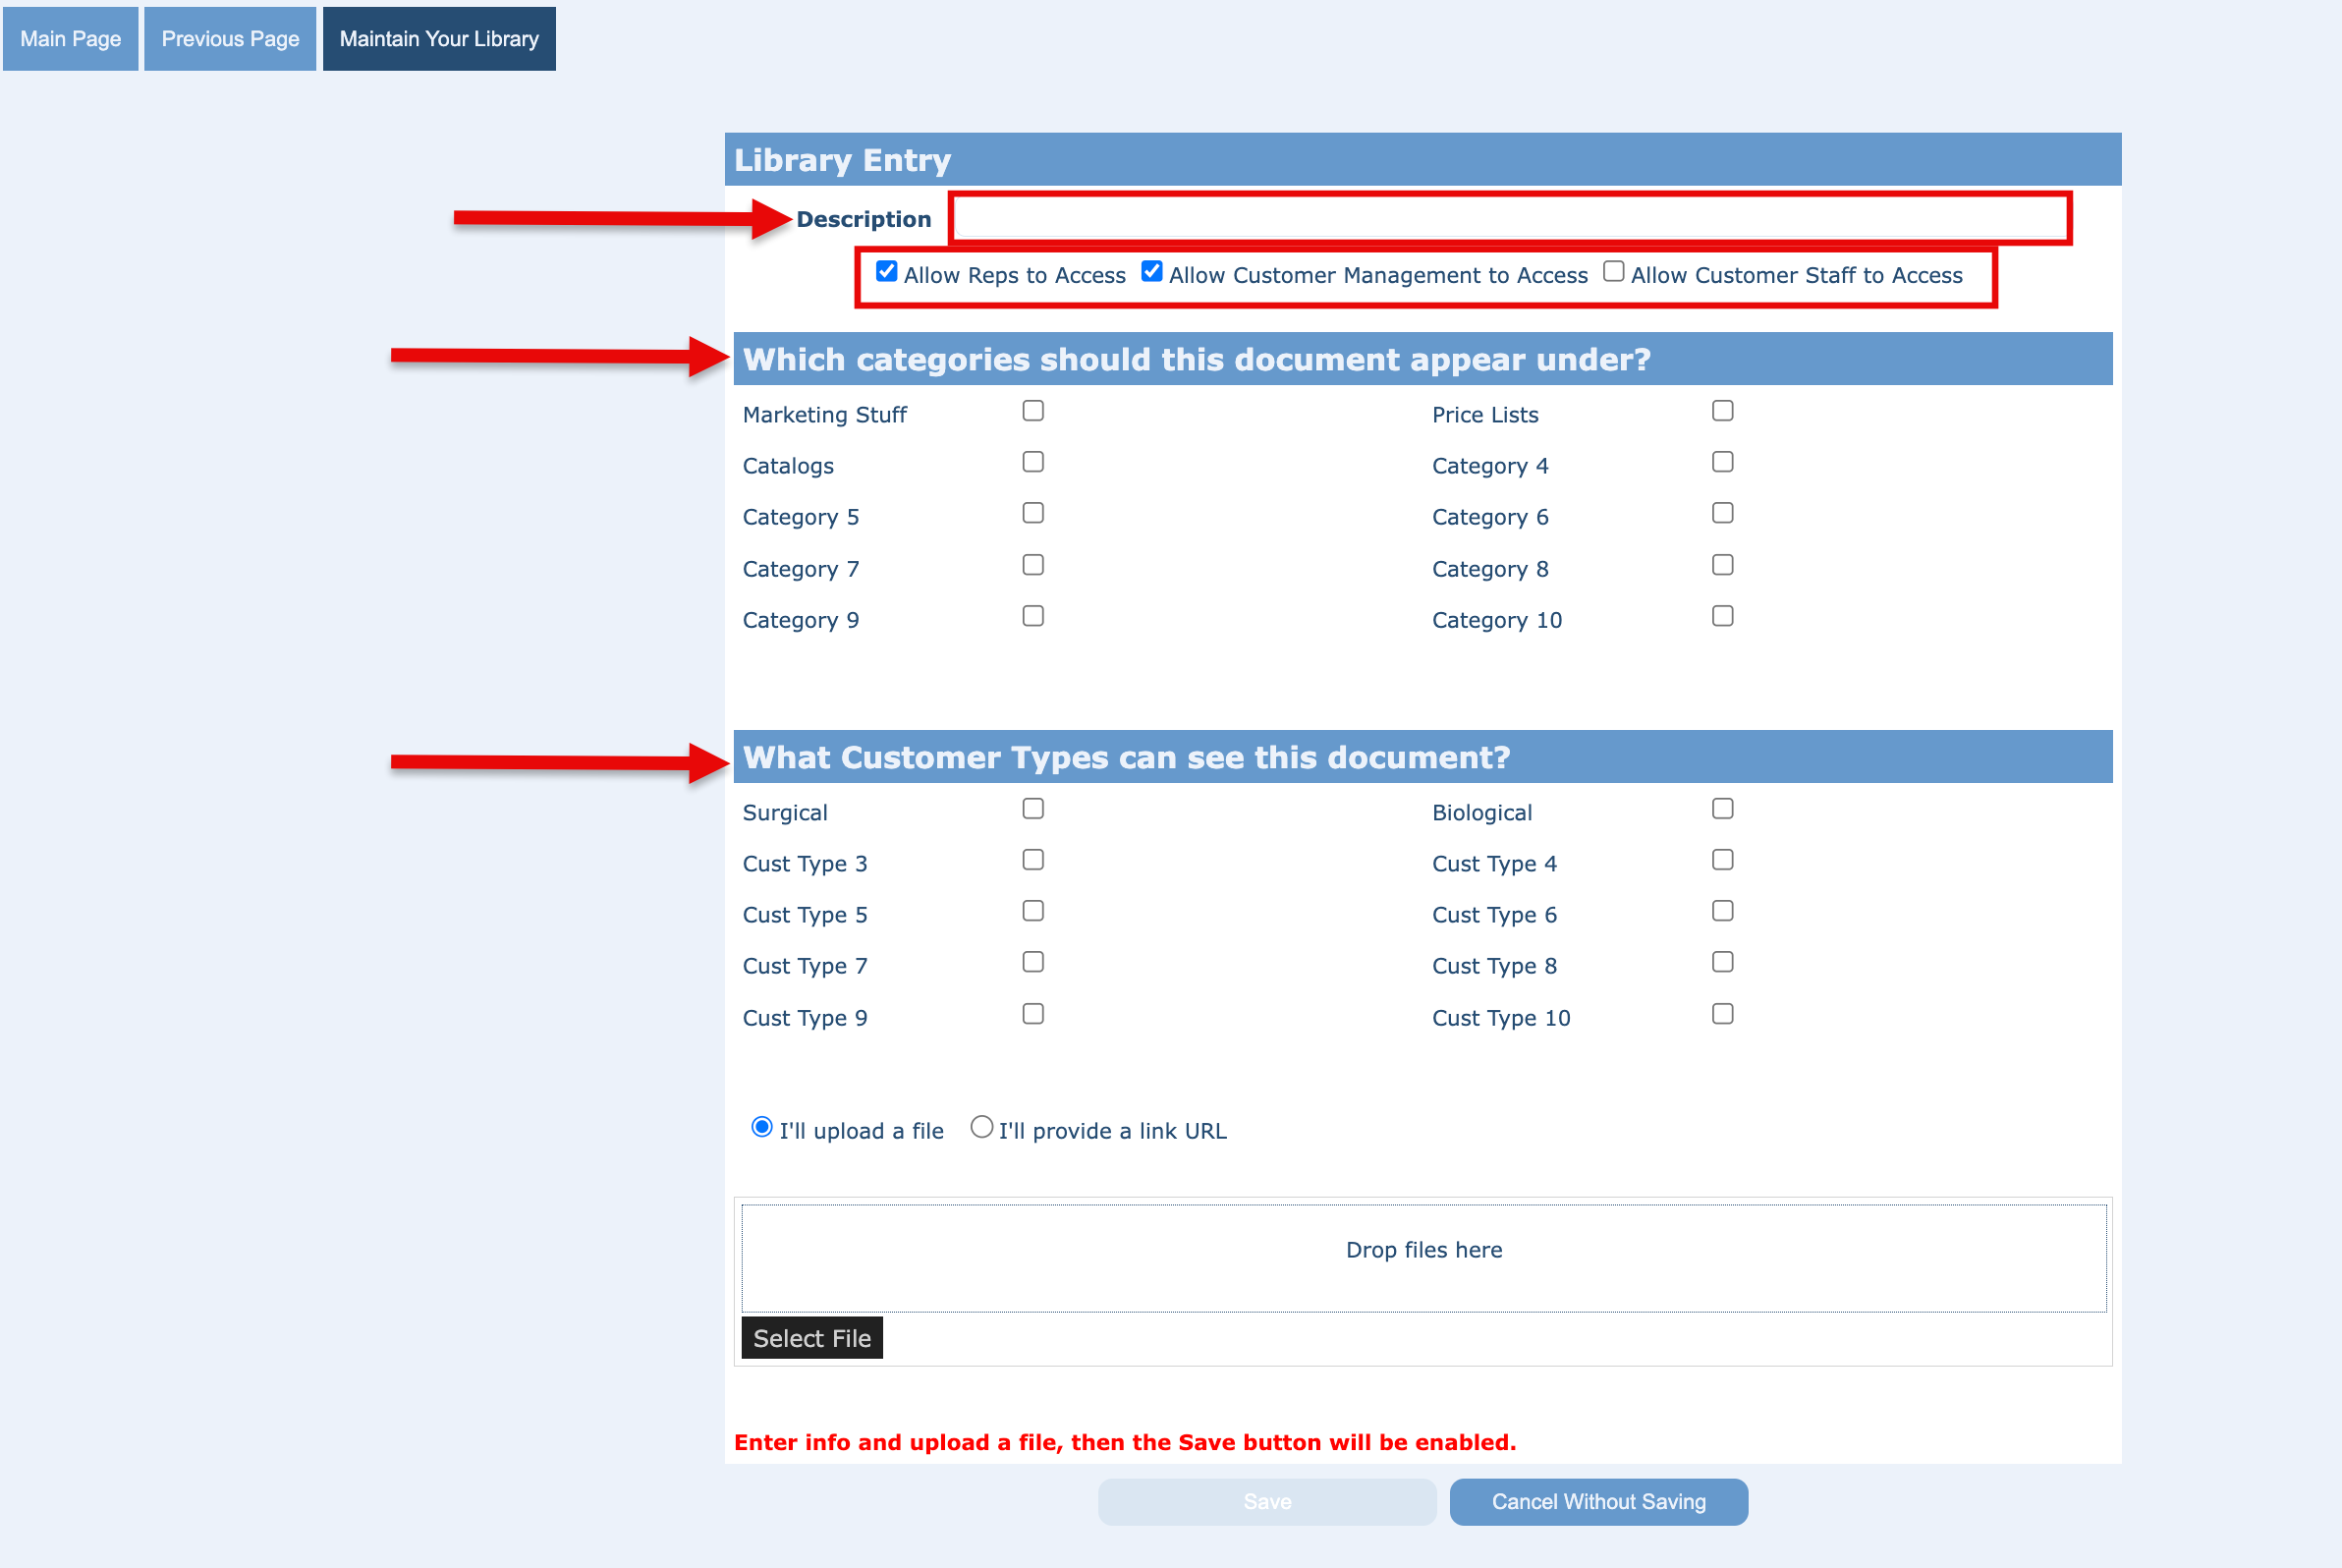
Task: Uncheck Allow Customer Management to Access
Action: tap(1152, 272)
